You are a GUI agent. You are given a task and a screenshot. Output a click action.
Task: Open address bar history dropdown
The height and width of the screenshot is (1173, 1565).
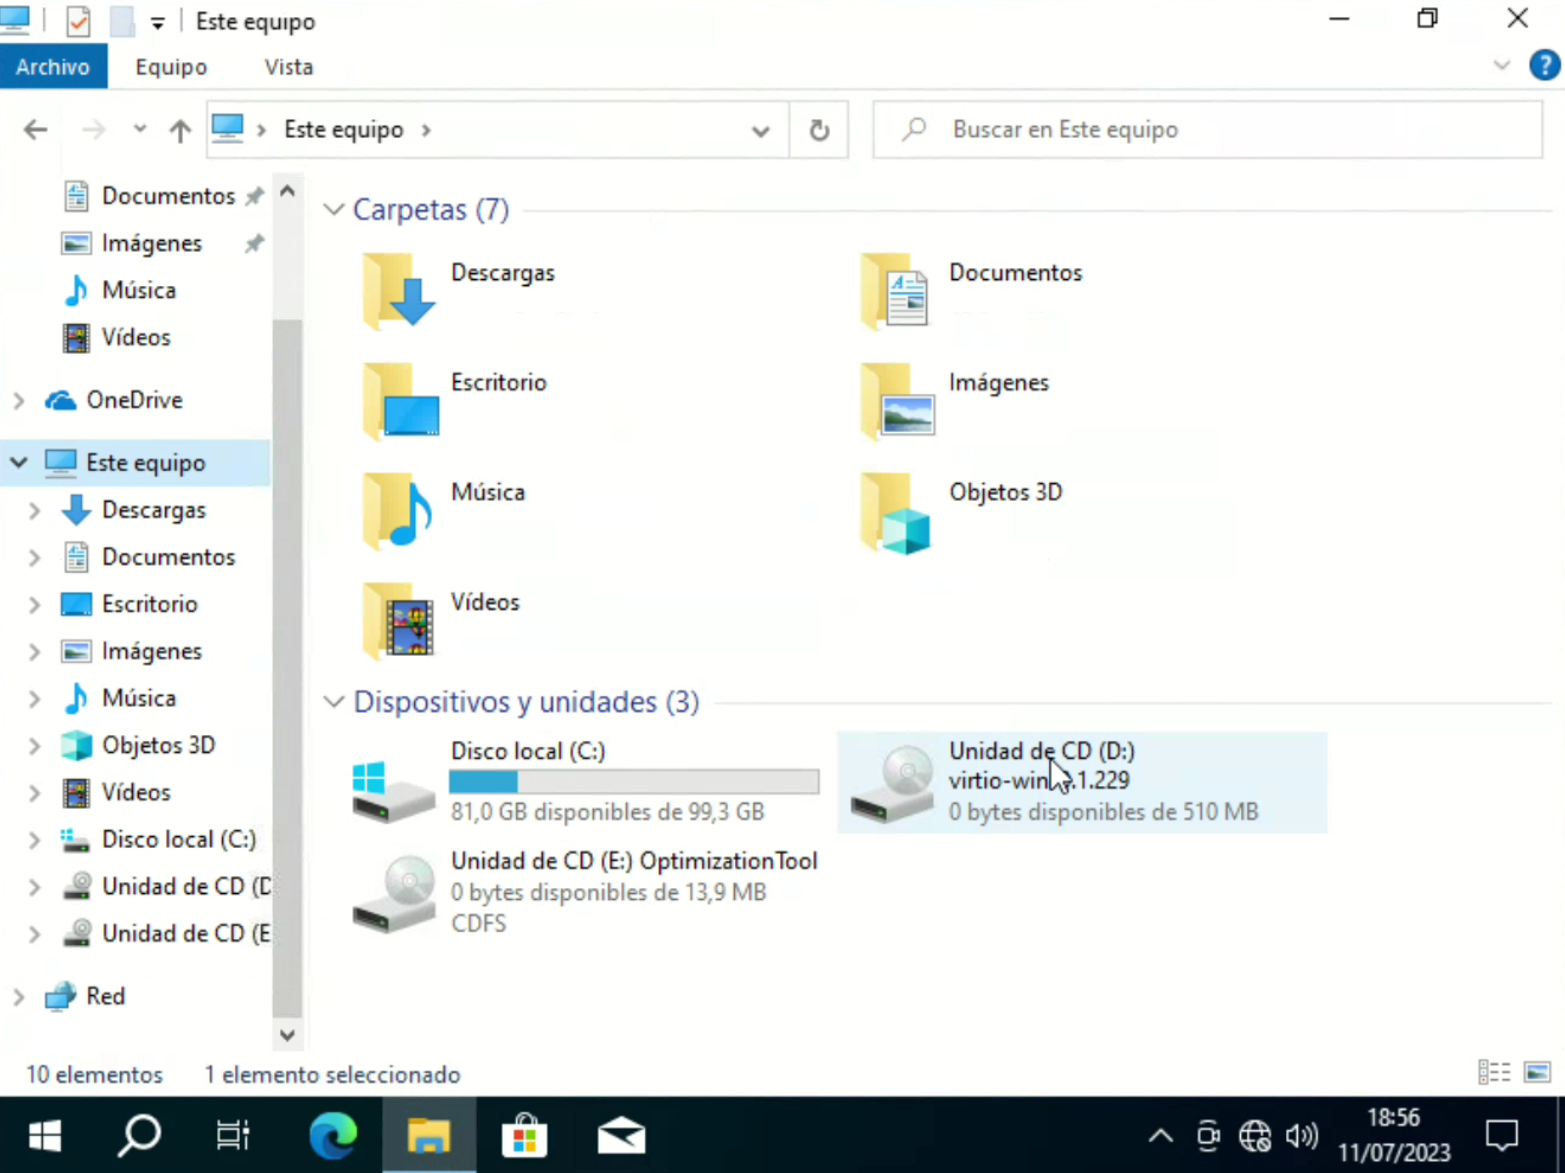(x=760, y=130)
